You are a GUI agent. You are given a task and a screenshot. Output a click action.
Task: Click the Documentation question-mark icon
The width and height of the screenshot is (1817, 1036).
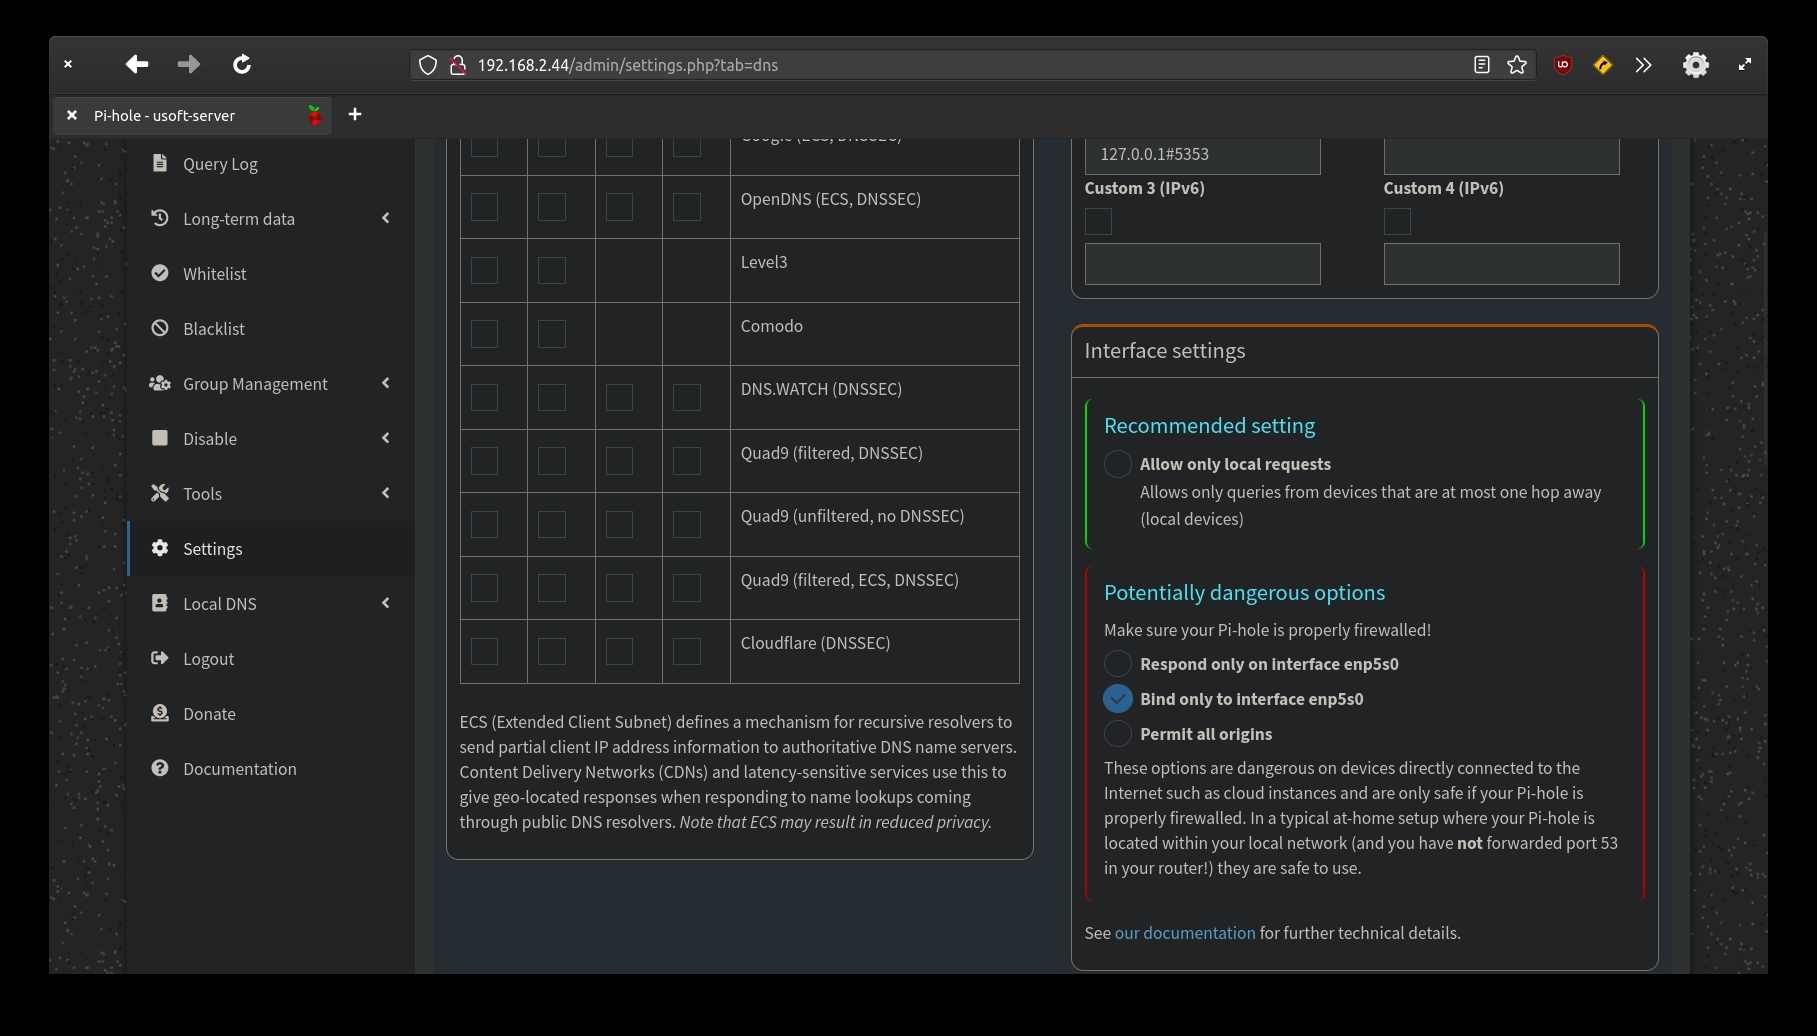click(x=160, y=768)
